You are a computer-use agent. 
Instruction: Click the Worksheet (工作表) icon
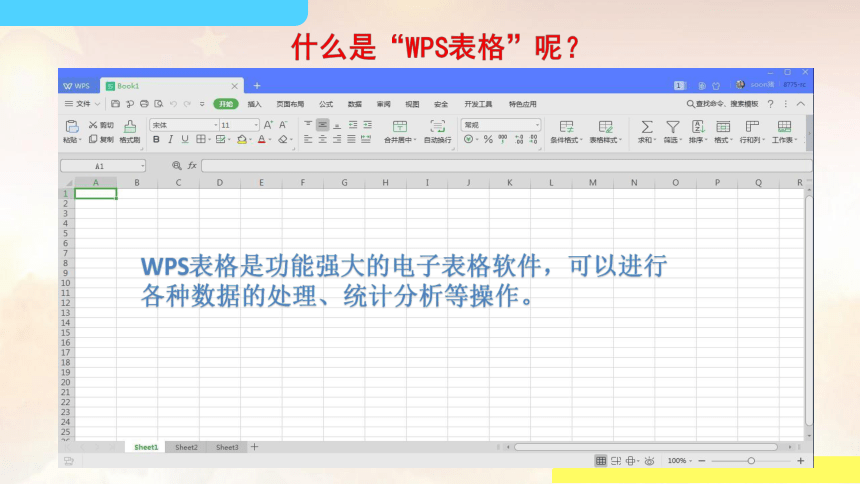[784, 127]
